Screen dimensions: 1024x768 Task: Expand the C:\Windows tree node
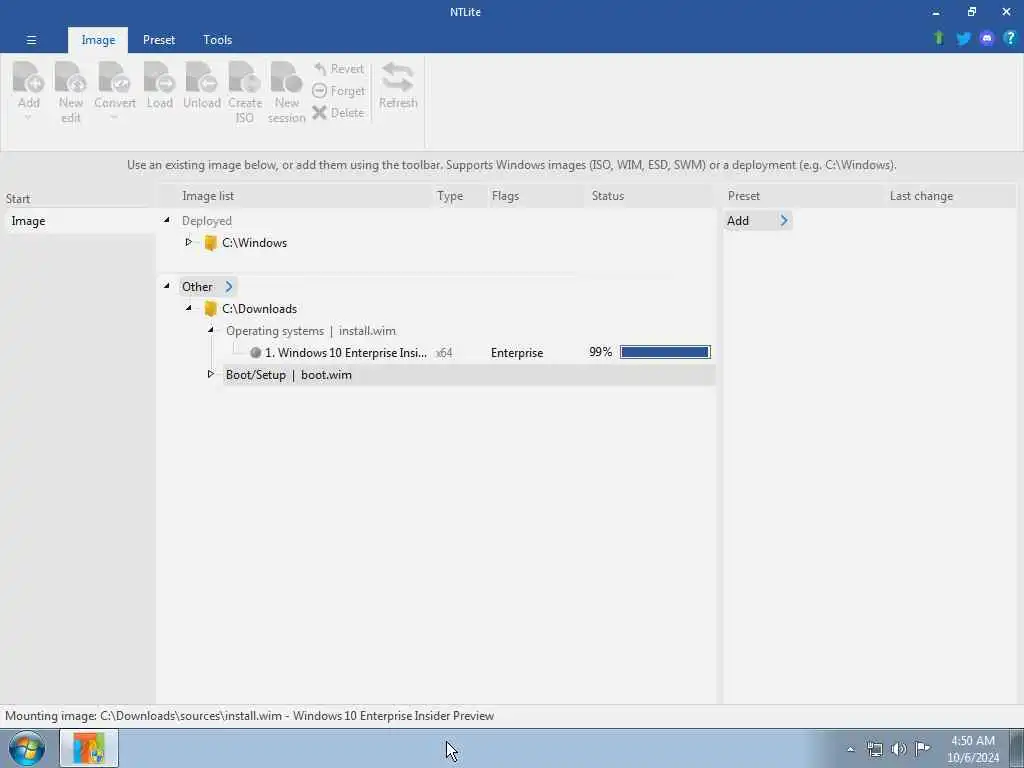tap(189, 242)
